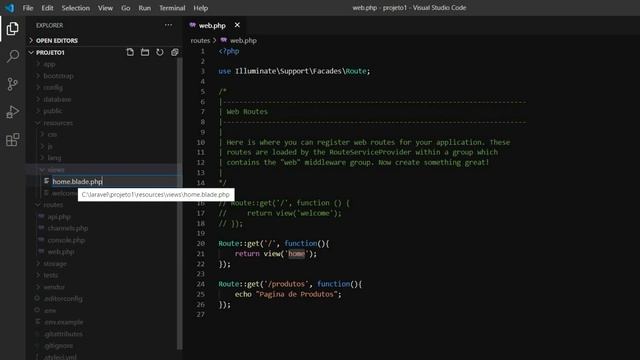Click the routes breadcrumb segment
Image resolution: width=640 pixels, height=360 pixels.
(x=200, y=40)
